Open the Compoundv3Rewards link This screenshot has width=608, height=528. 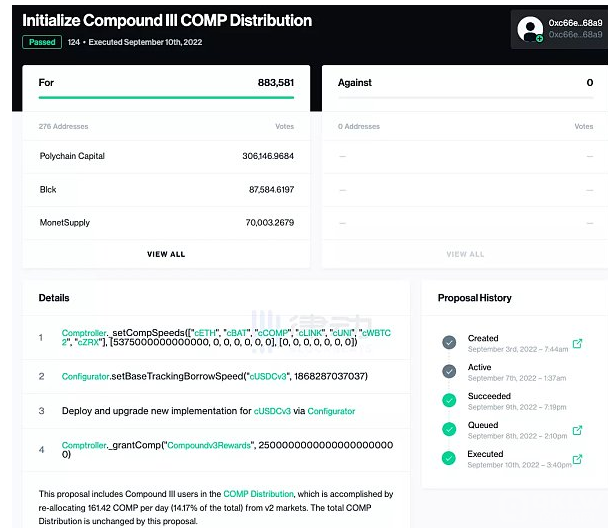click(209, 445)
